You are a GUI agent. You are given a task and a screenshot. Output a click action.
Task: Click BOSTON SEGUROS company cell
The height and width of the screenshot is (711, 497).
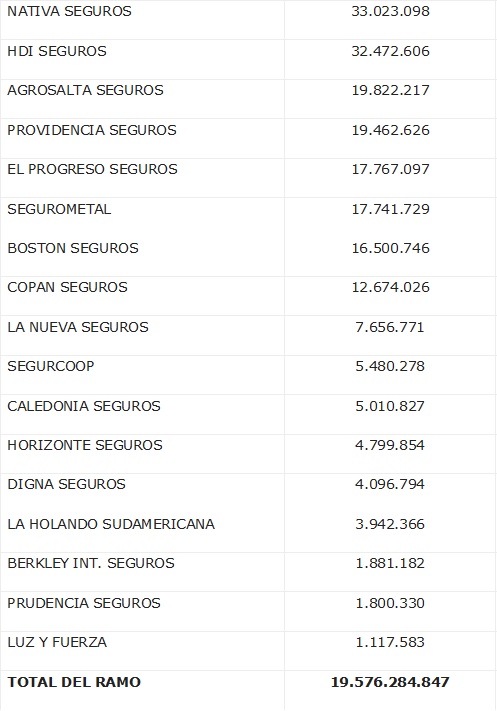[x=73, y=248]
